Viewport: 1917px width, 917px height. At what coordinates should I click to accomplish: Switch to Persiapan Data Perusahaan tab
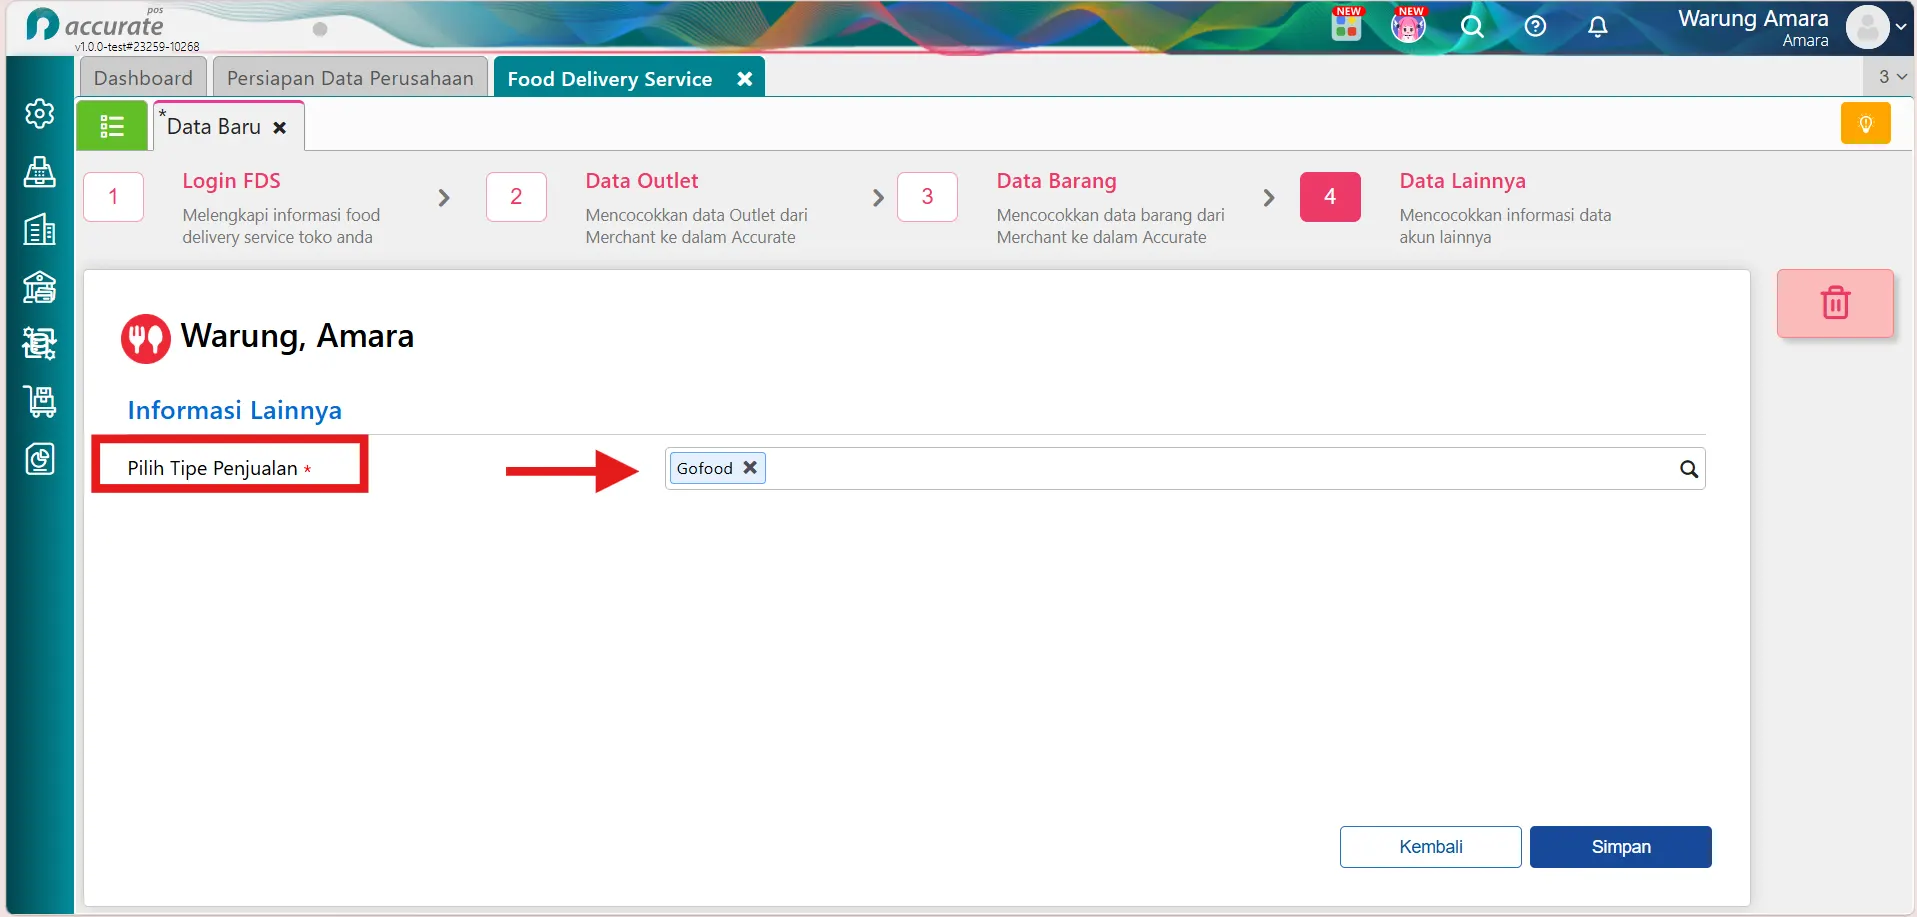tap(350, 78)
